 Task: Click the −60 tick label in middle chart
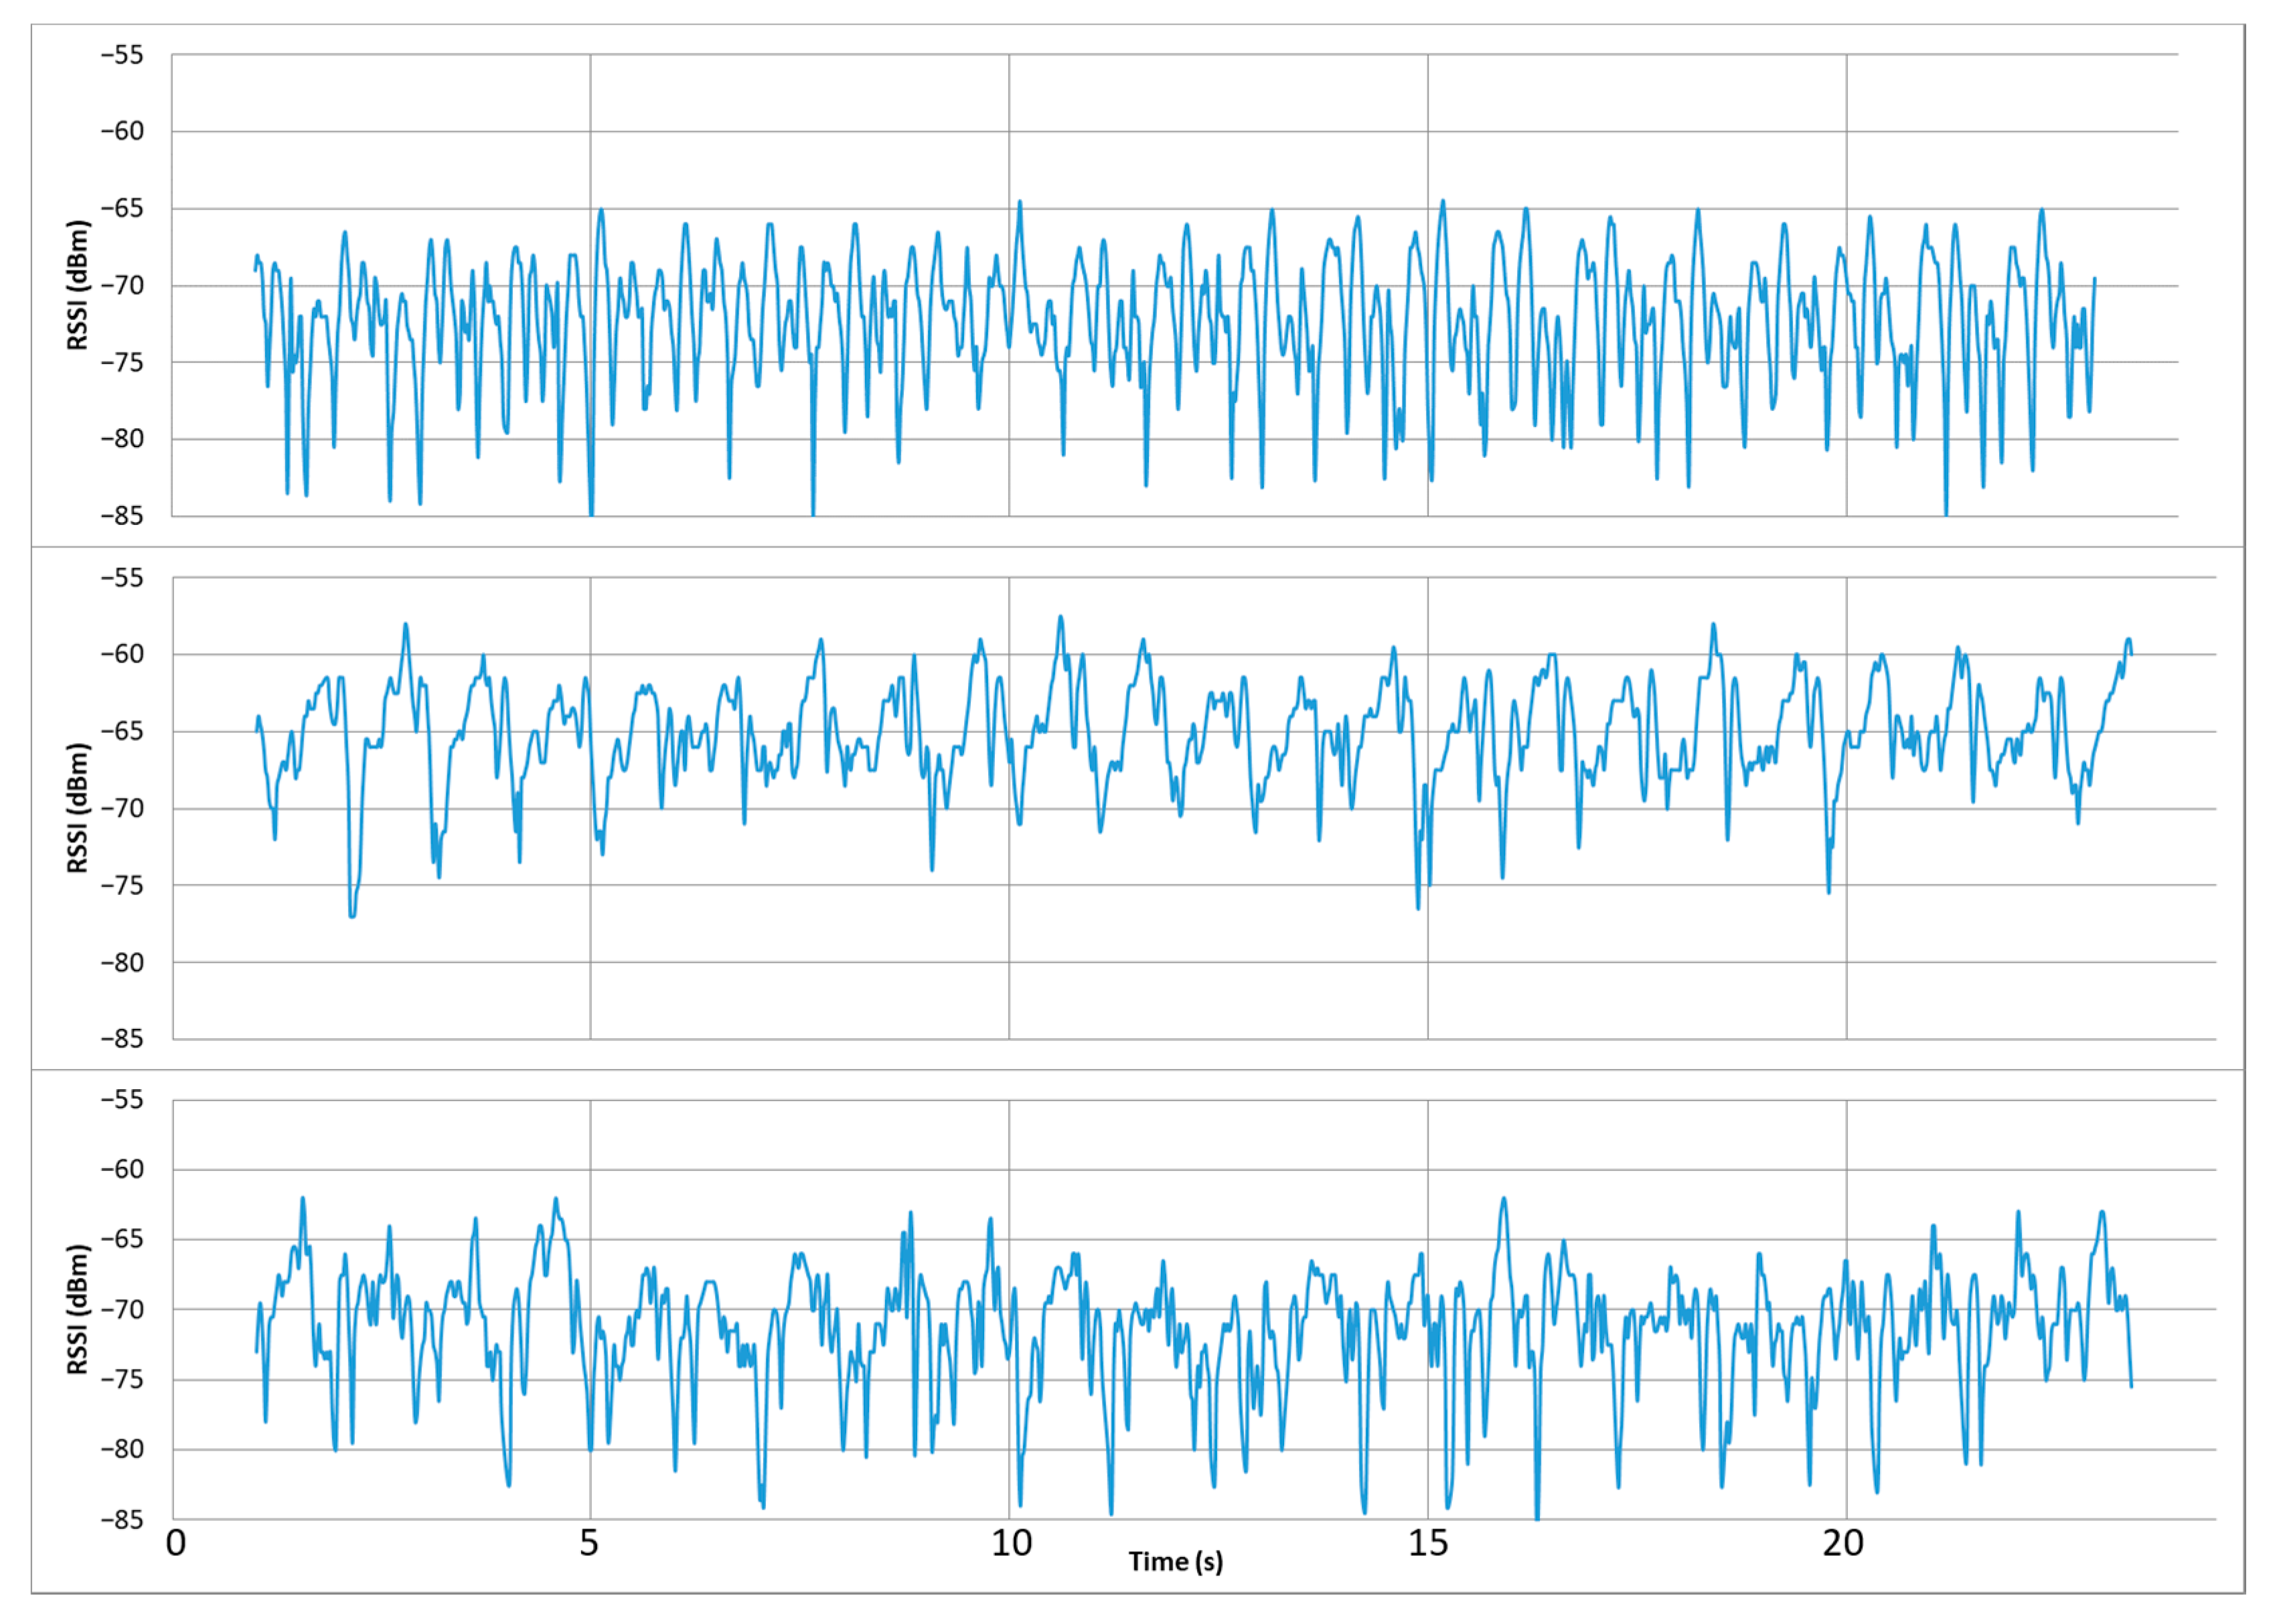(122, 654)
